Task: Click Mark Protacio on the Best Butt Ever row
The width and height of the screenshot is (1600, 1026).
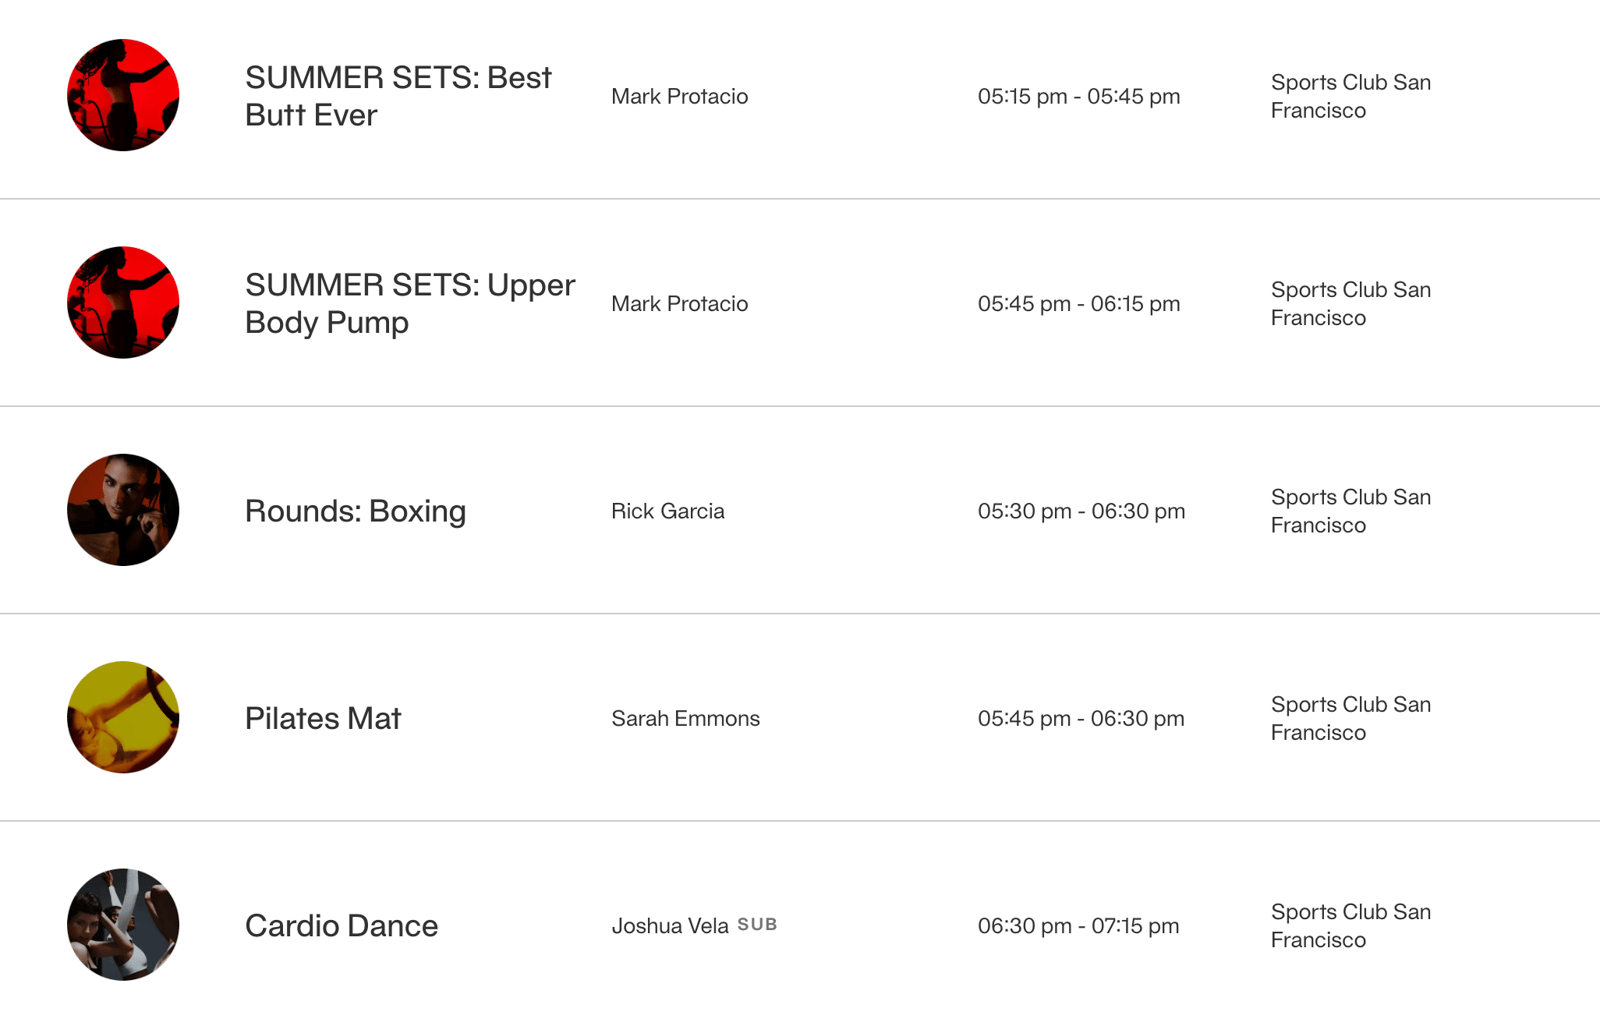Action: pyautogui.click(x=679, y=96)
